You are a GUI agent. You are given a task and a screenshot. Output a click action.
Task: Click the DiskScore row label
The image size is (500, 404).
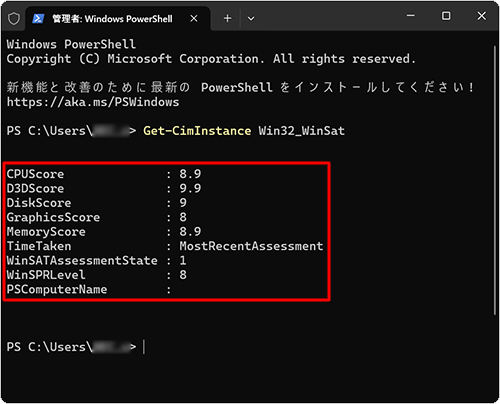(39, 203)
